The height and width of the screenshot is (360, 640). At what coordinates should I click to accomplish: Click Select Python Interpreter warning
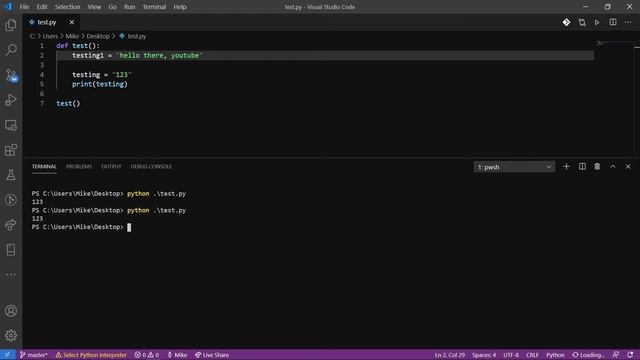(x=91, y=355)
